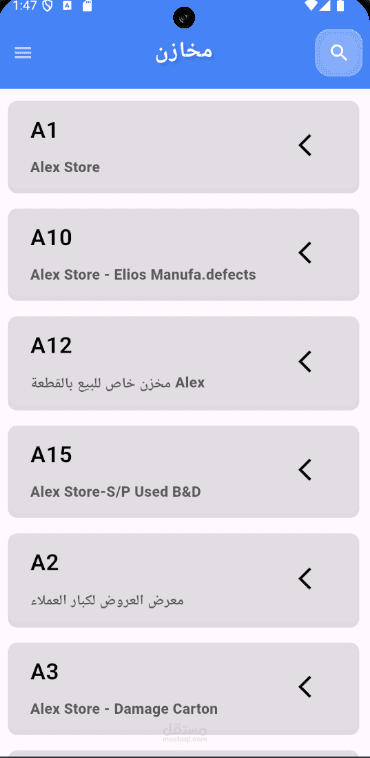
Task: Click chevron arrow on A10 card
Action: pyautogui.click(x=305, y=253)
